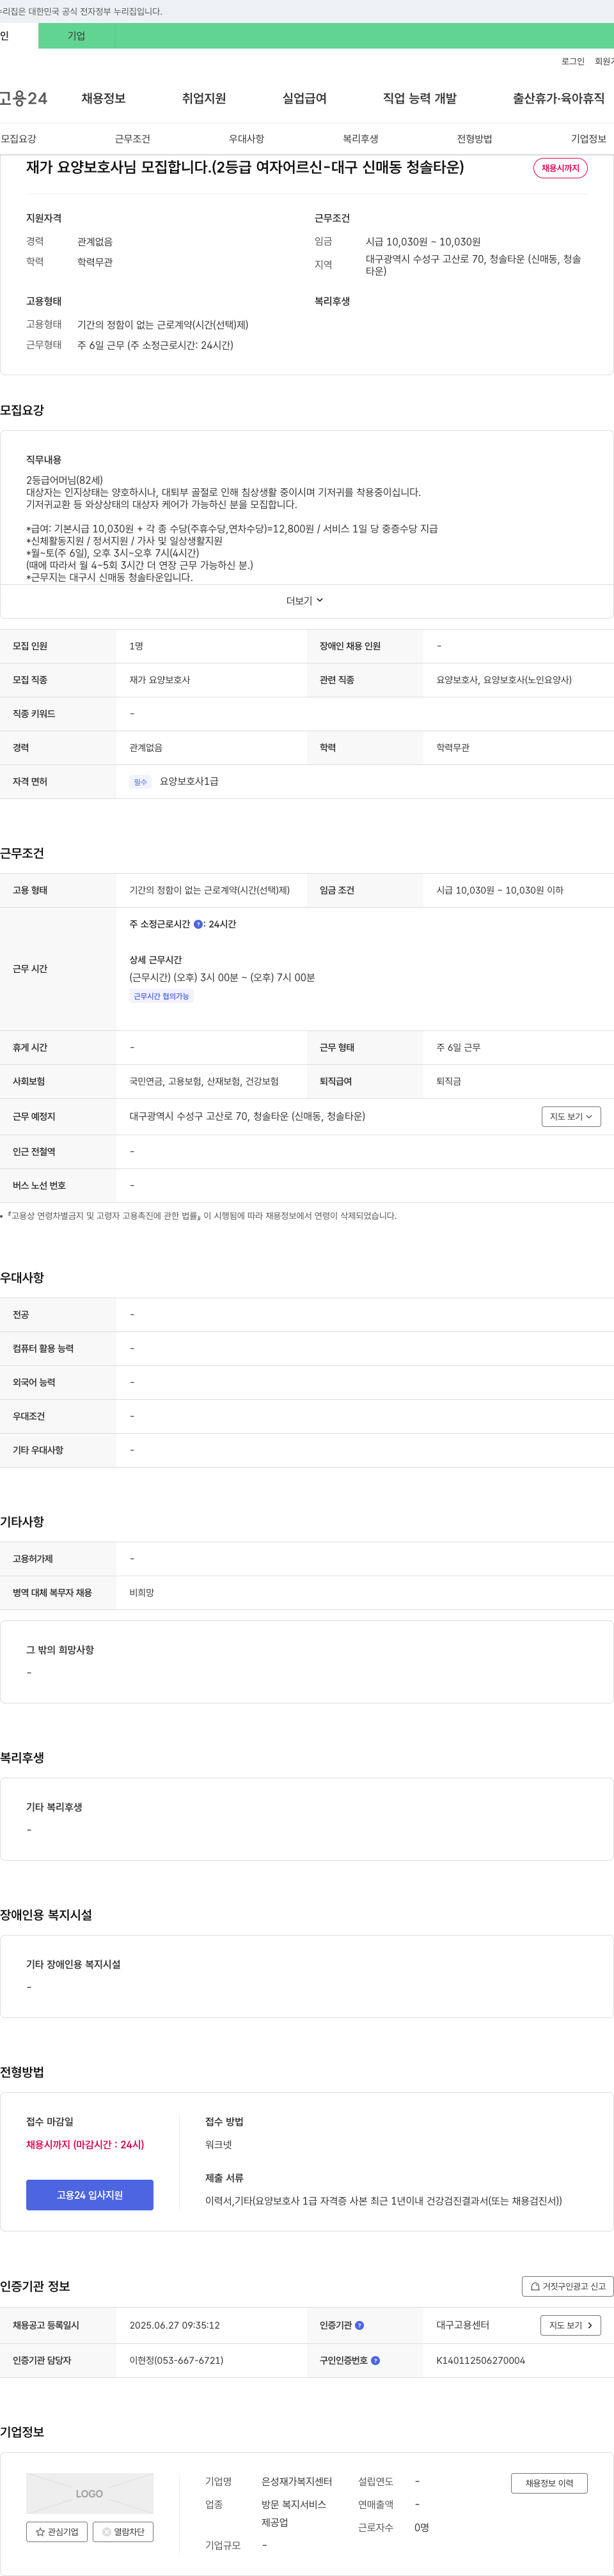
Task: Select '방문 복지서비스 제공업' industry text
Action: (294, 2513)
